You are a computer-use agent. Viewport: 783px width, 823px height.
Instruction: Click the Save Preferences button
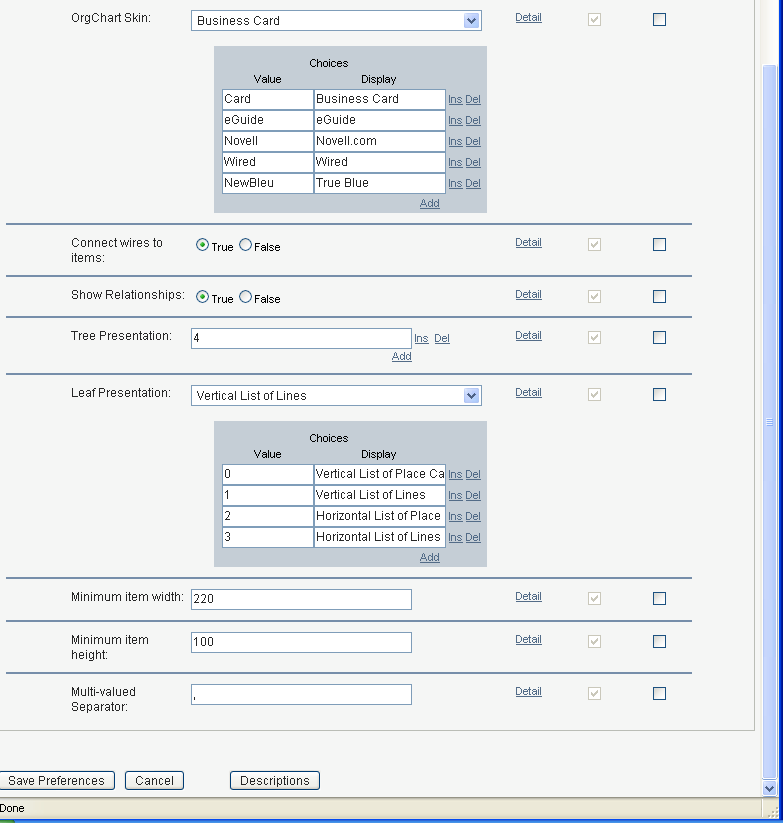[x=57, y=780]
